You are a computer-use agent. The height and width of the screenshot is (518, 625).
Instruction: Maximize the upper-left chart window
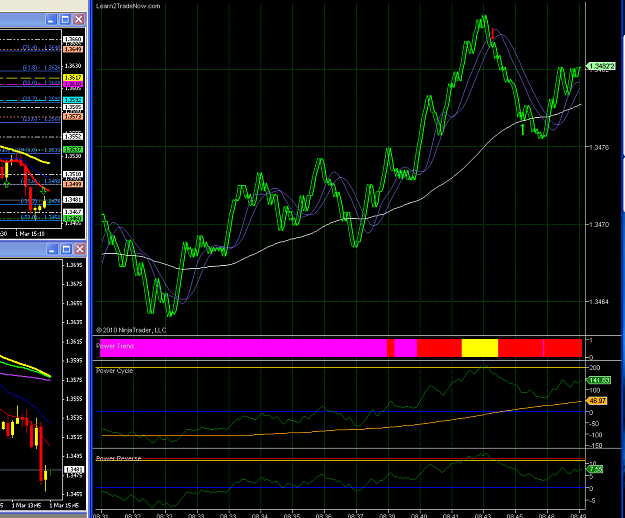click(x=65, y=20)
